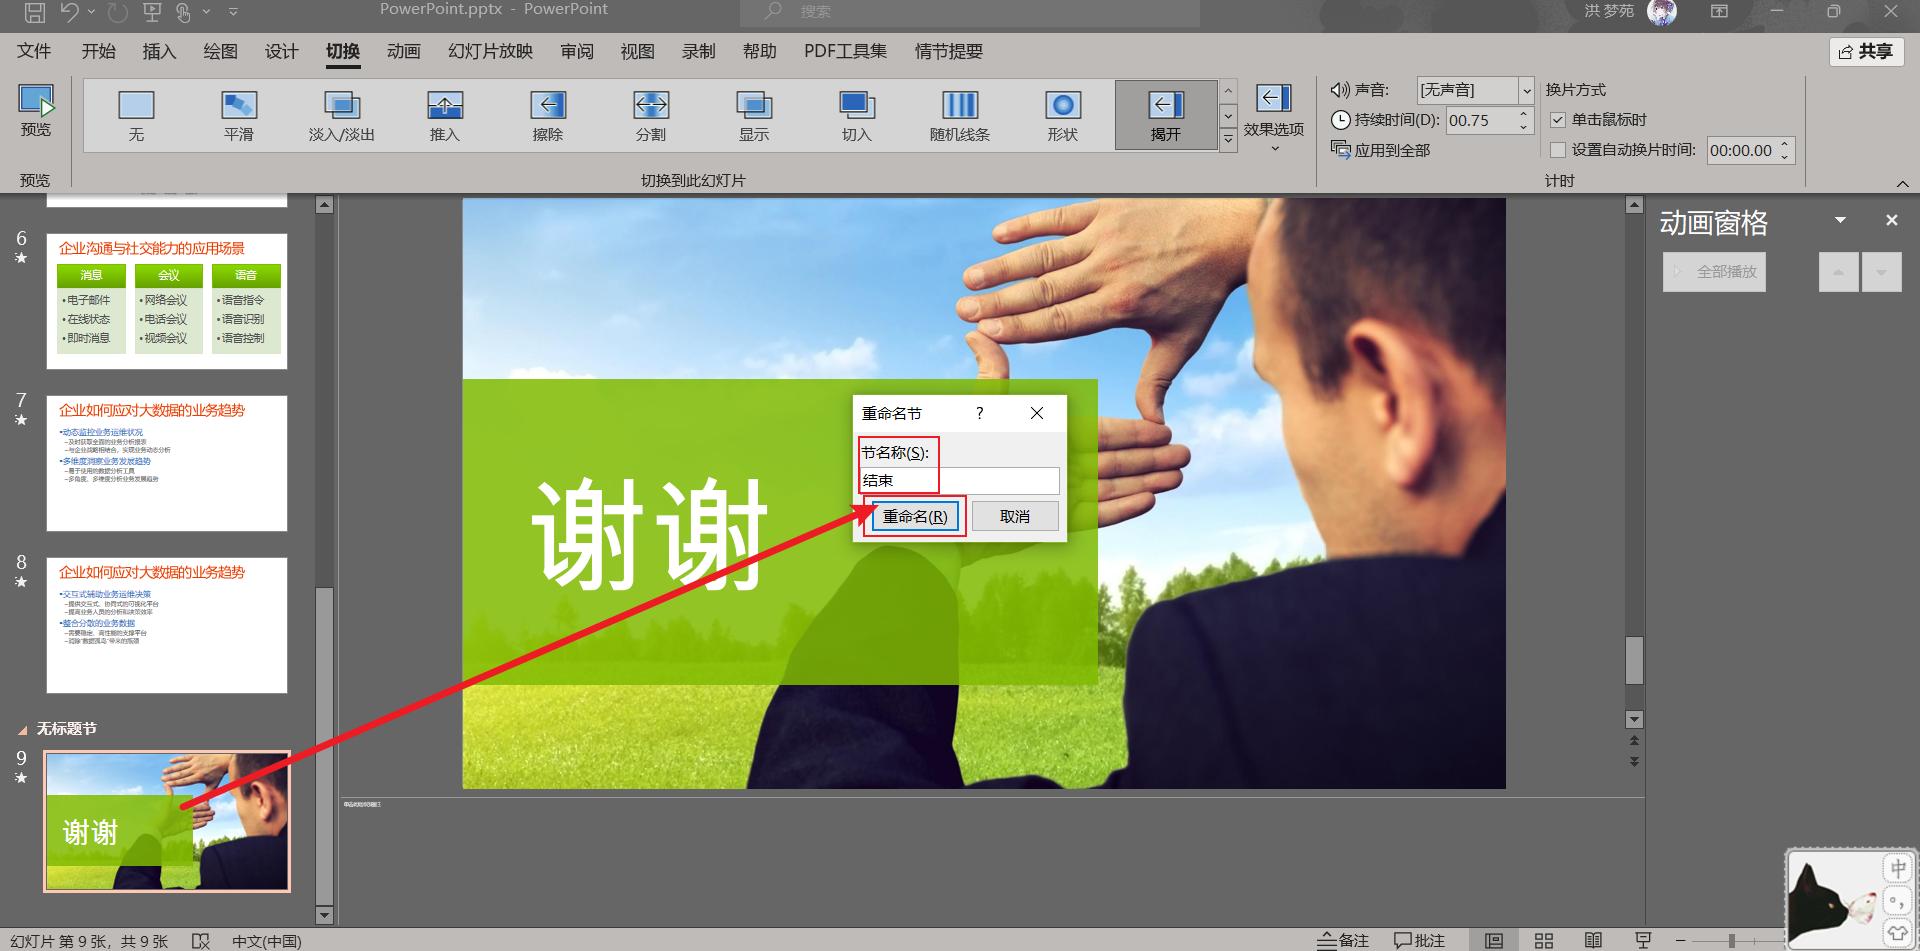Select the 切入 Cut transition
The width and height of the screenshot is (1920, 951).
click(x=857, y=115)
